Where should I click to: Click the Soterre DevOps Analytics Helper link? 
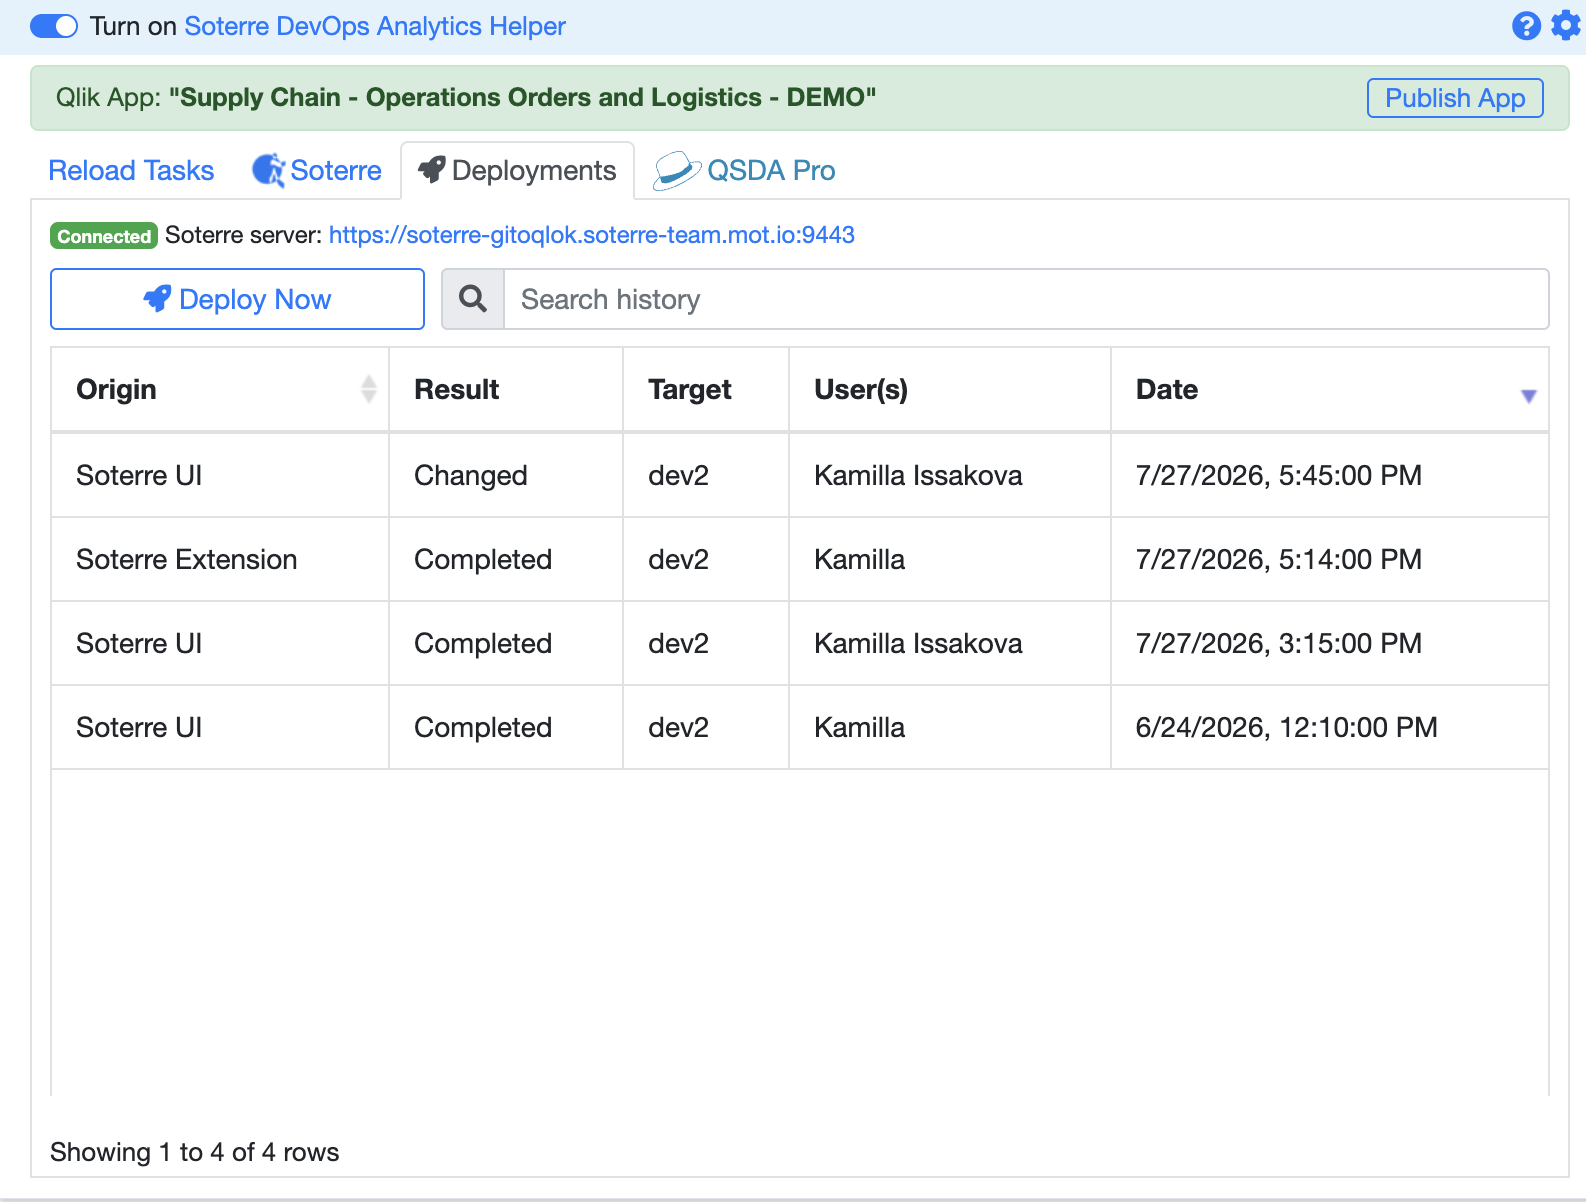(375, 26)
